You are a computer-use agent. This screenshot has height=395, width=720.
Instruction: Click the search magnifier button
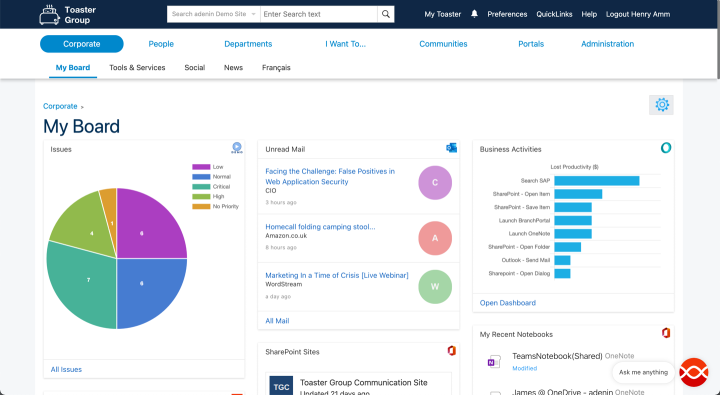386,14
